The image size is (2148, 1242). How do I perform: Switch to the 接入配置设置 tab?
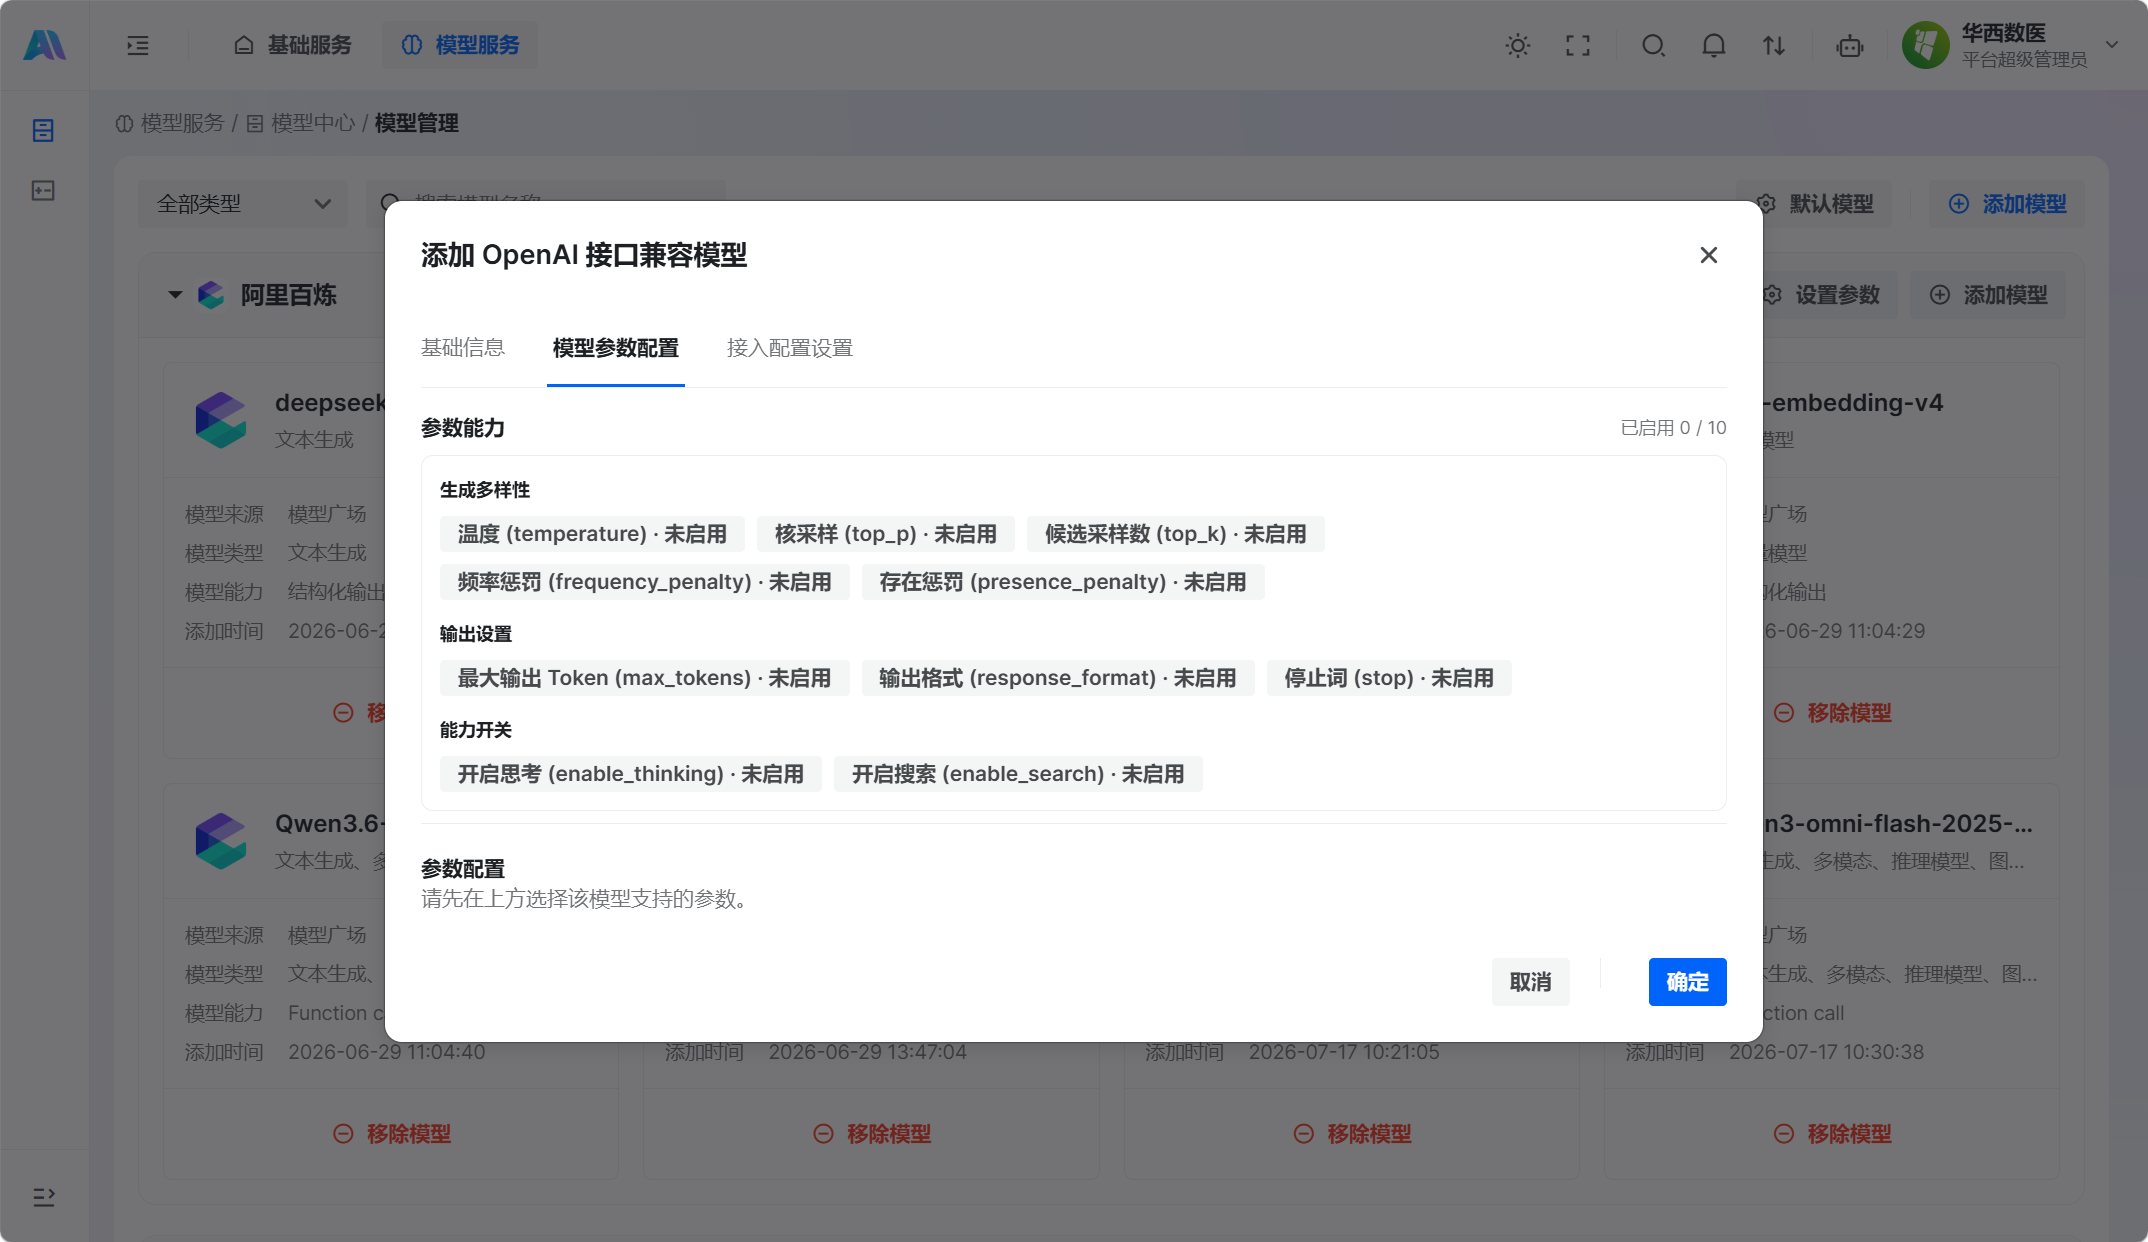pos(790,348)
